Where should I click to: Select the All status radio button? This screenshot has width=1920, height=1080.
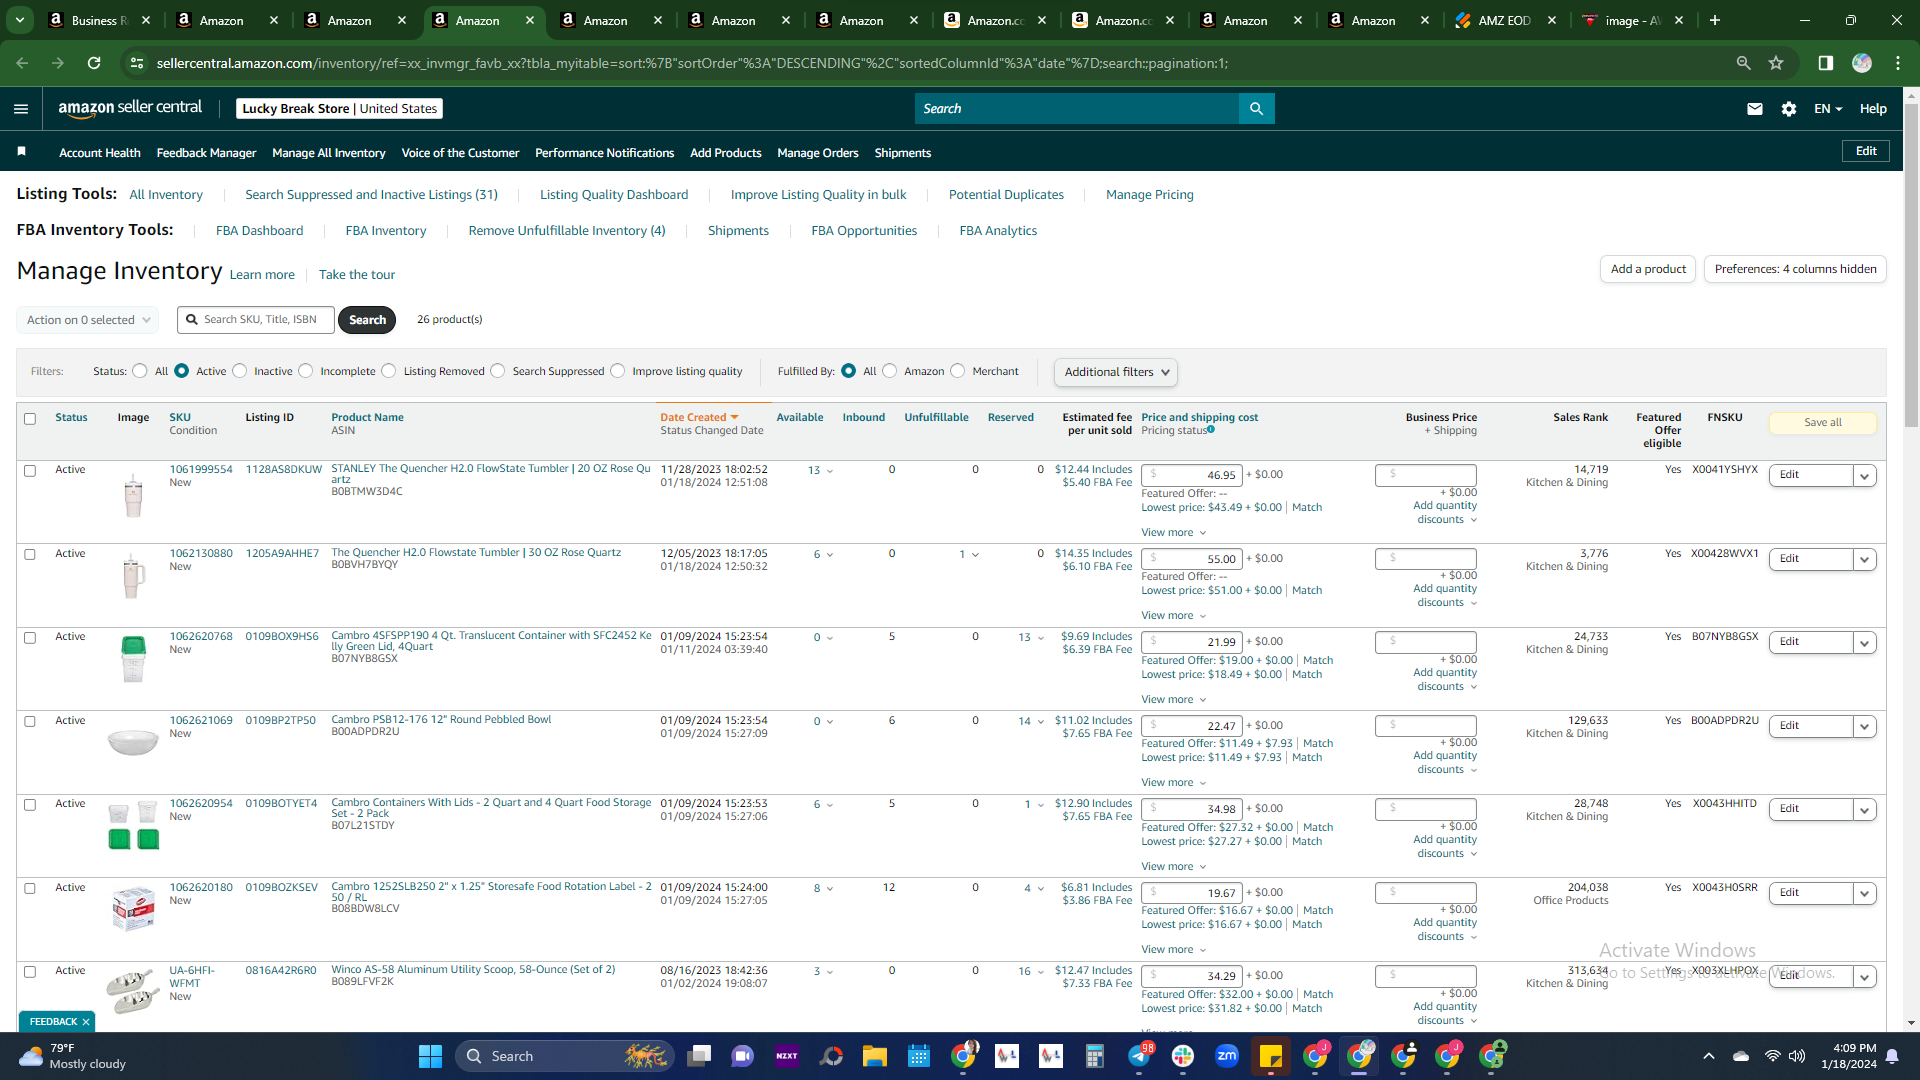pyautogui.click(x=140, y=371)
